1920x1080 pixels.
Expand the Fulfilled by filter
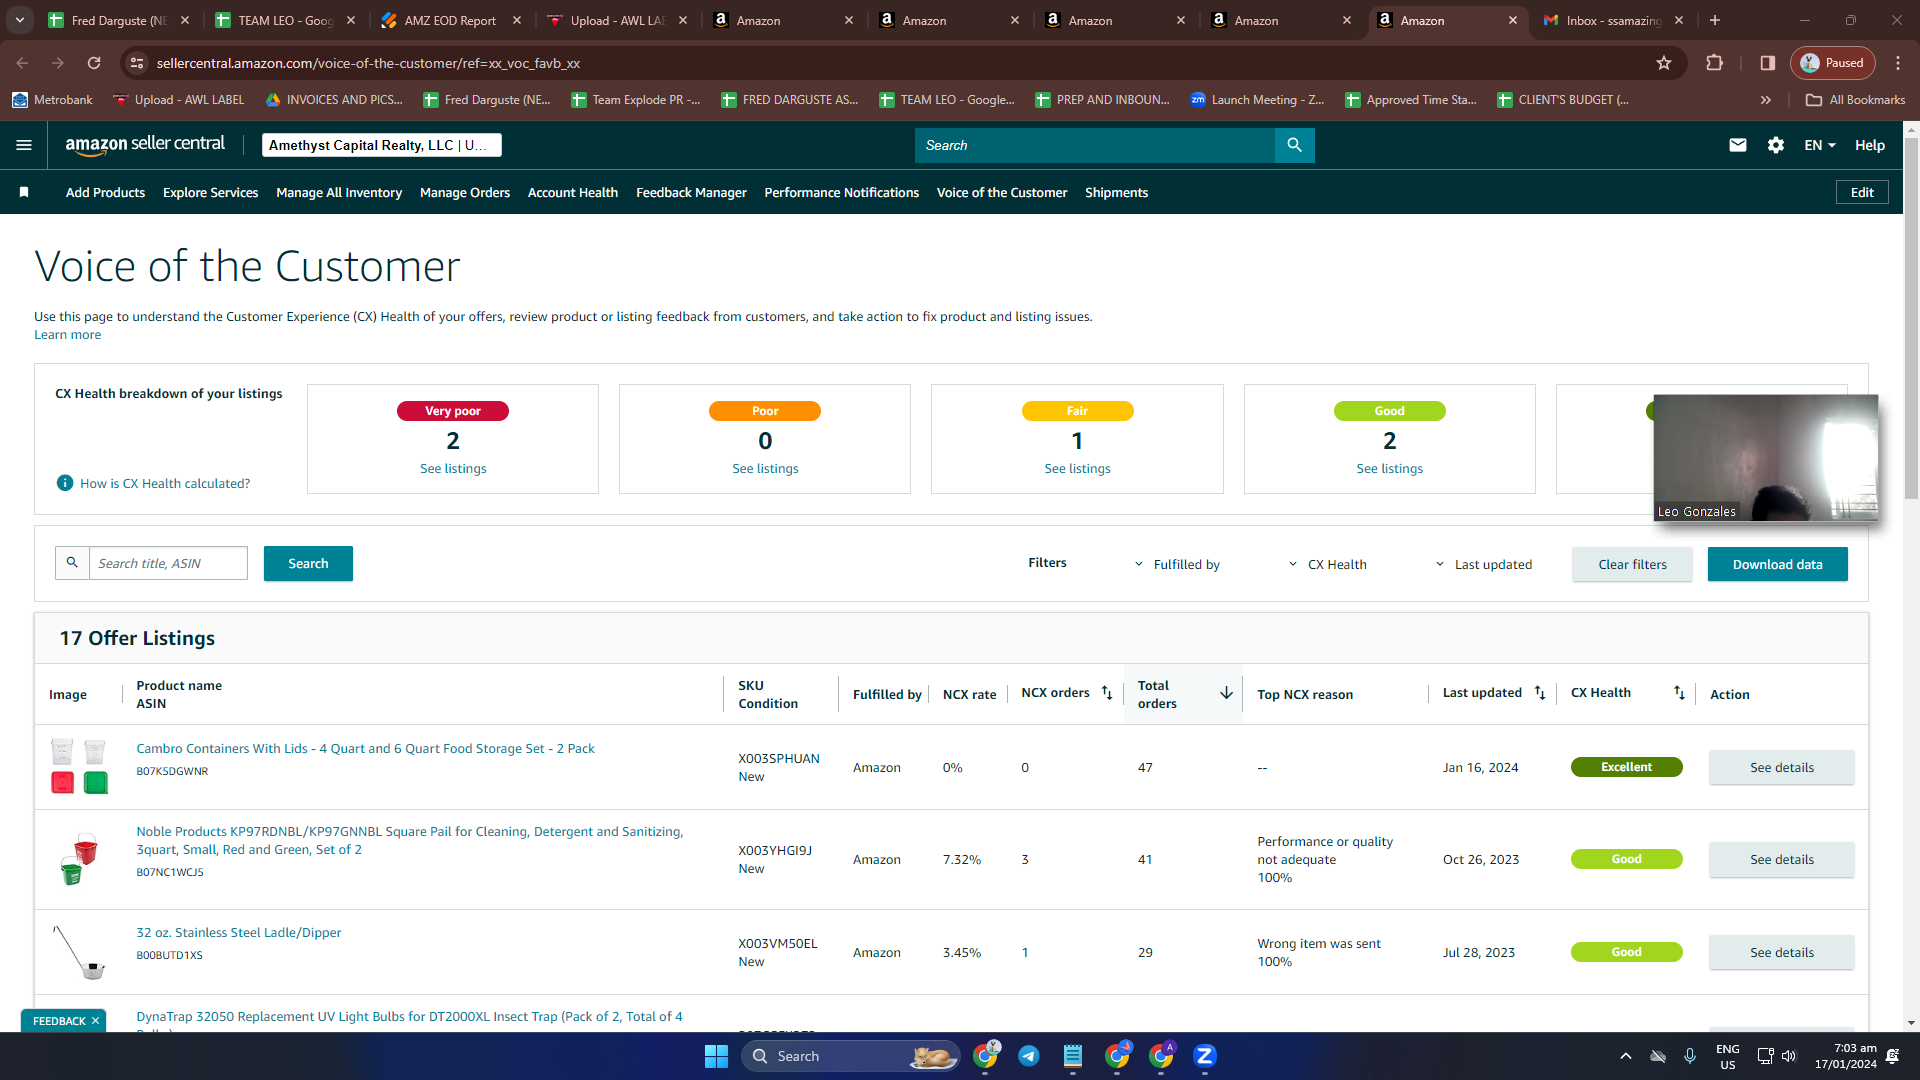(1177, 564)
